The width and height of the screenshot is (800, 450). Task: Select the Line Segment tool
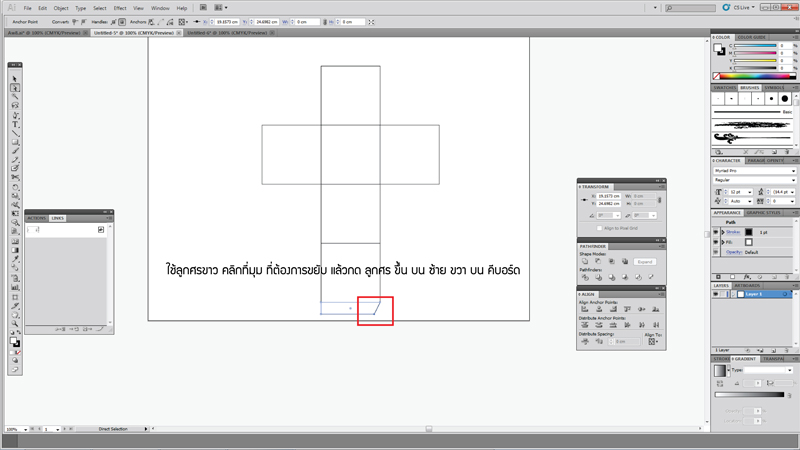click(15, 133)
